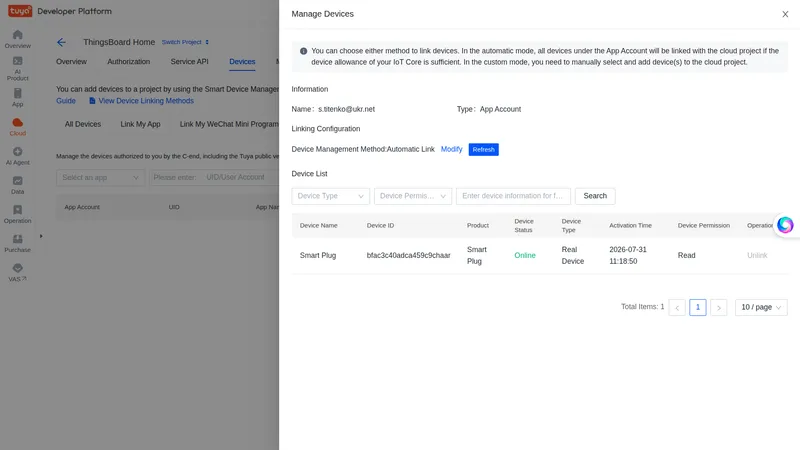Image resolution: width=800 pixels, height=450 pixels.
Task: Click the Activation Time column header
Action: click(630, 225)
